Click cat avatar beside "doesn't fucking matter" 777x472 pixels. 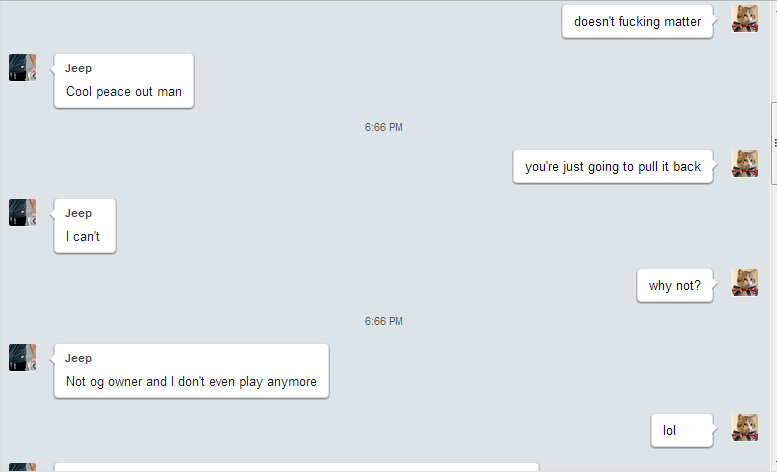point(744,19)
